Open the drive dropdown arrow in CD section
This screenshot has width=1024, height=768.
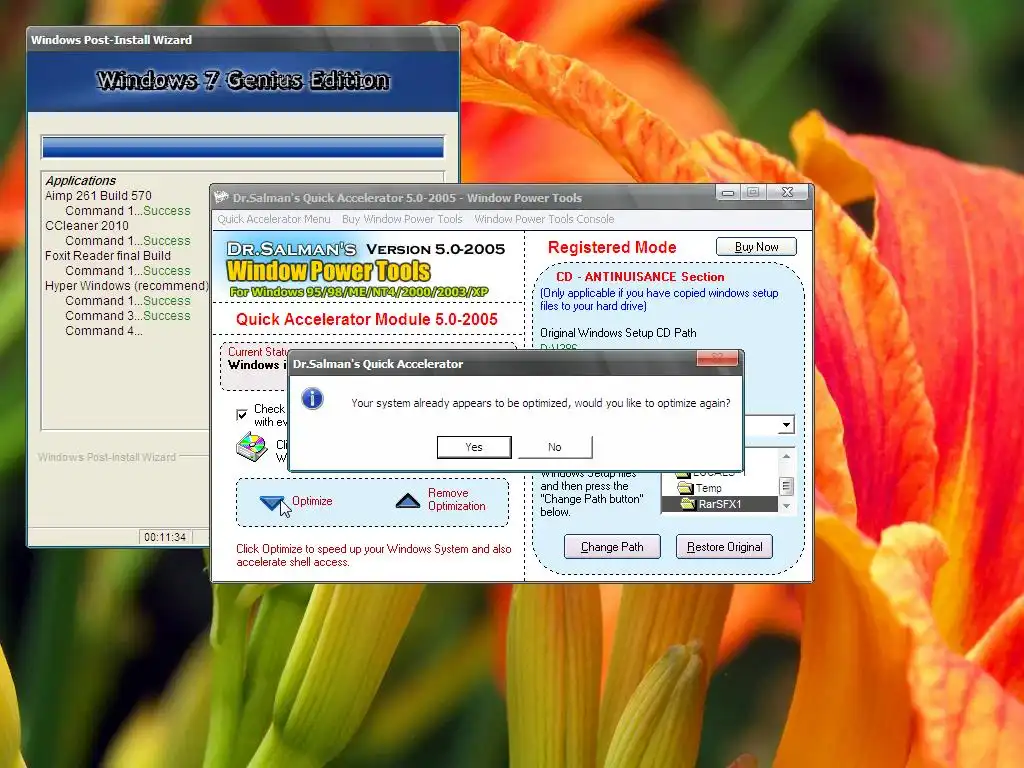pyautogui.click(x=786, y=425)
